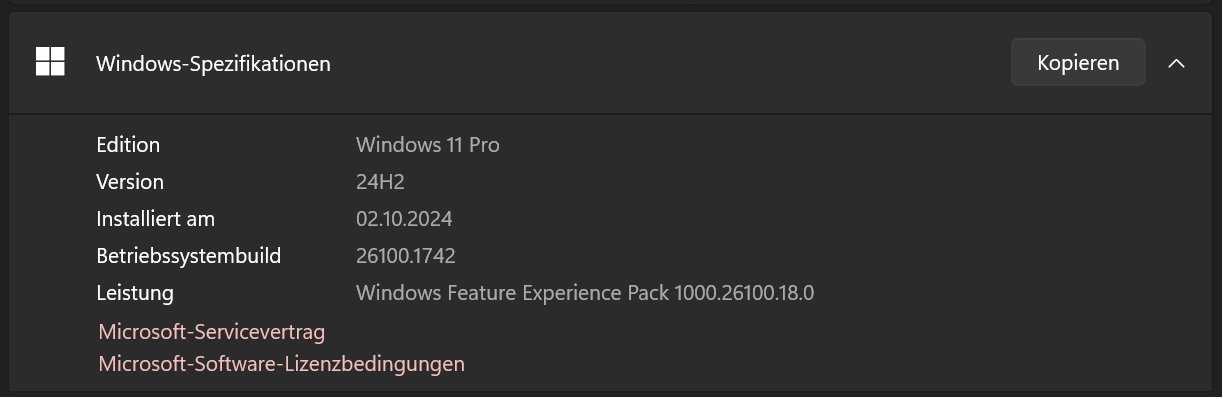The image size is (1222, 397).
Task: Click the 1000.26100.18.0 pack version number
Action: coord(746,293)
